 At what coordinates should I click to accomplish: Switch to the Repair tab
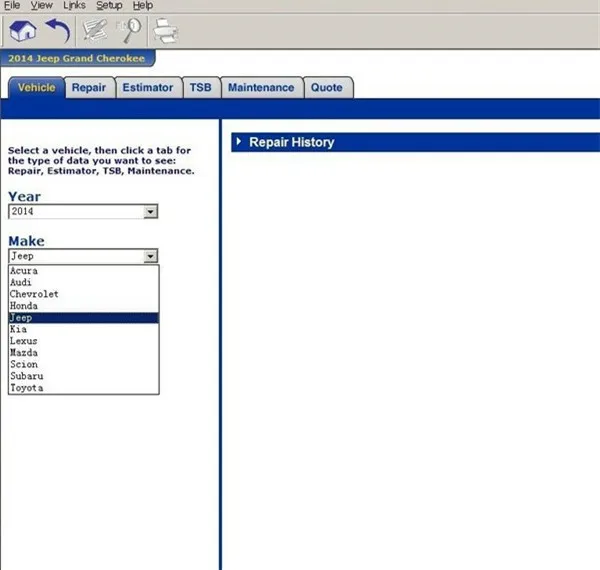89,88
